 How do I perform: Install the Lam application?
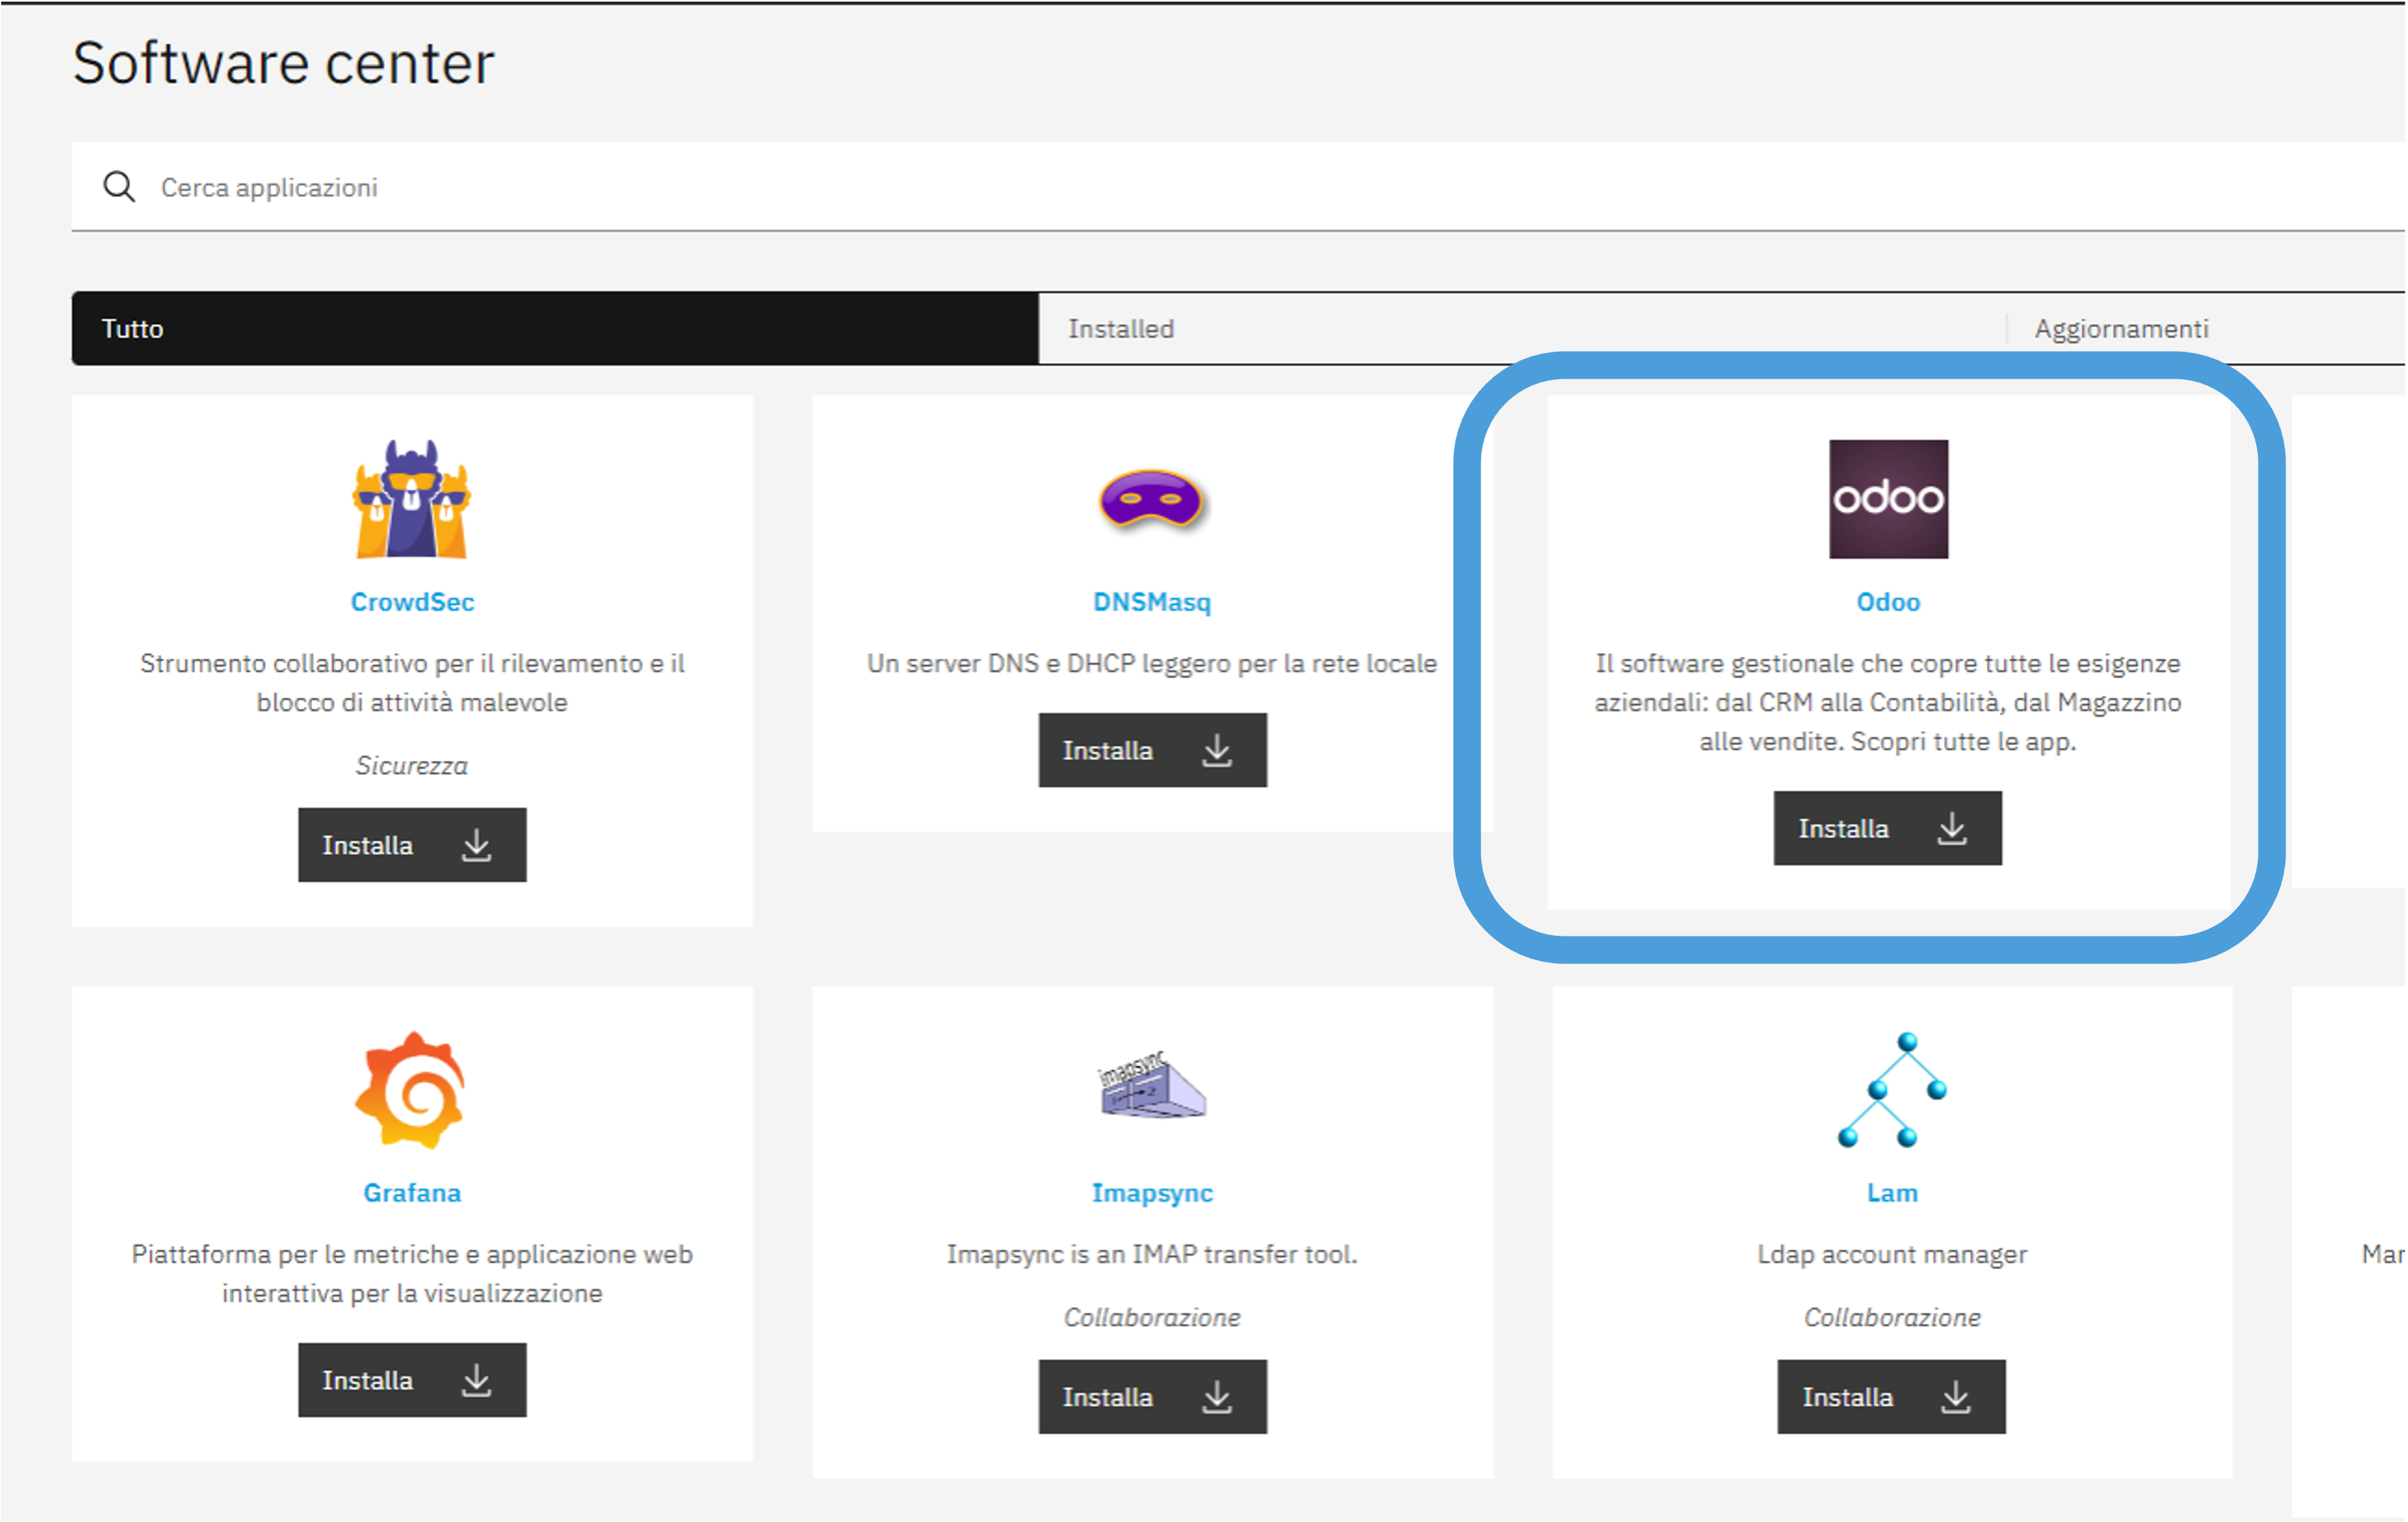1891,1397
